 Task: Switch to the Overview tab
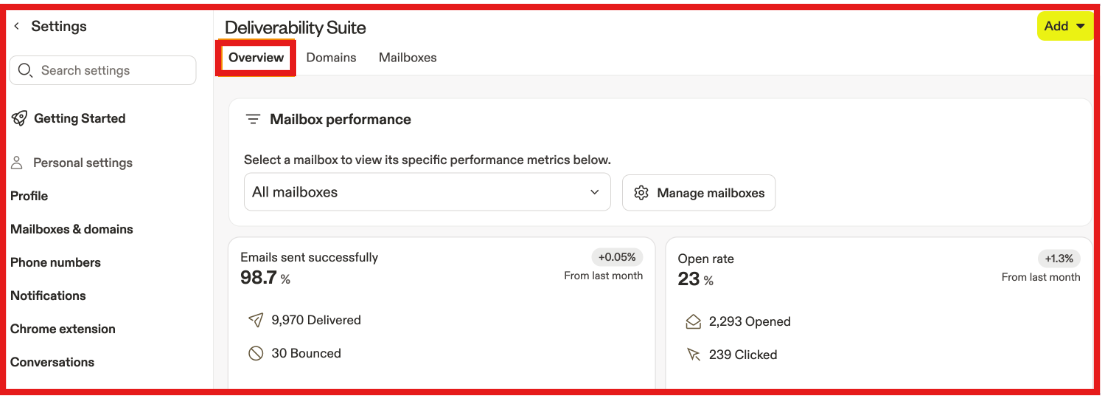256,58
